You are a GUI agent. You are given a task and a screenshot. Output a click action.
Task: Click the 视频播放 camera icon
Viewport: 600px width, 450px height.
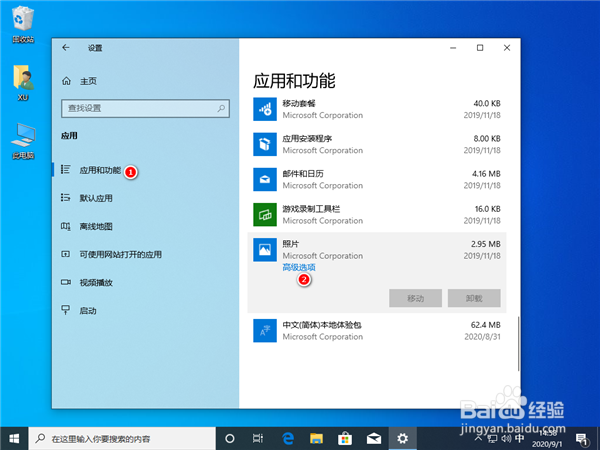coord(65,282)
